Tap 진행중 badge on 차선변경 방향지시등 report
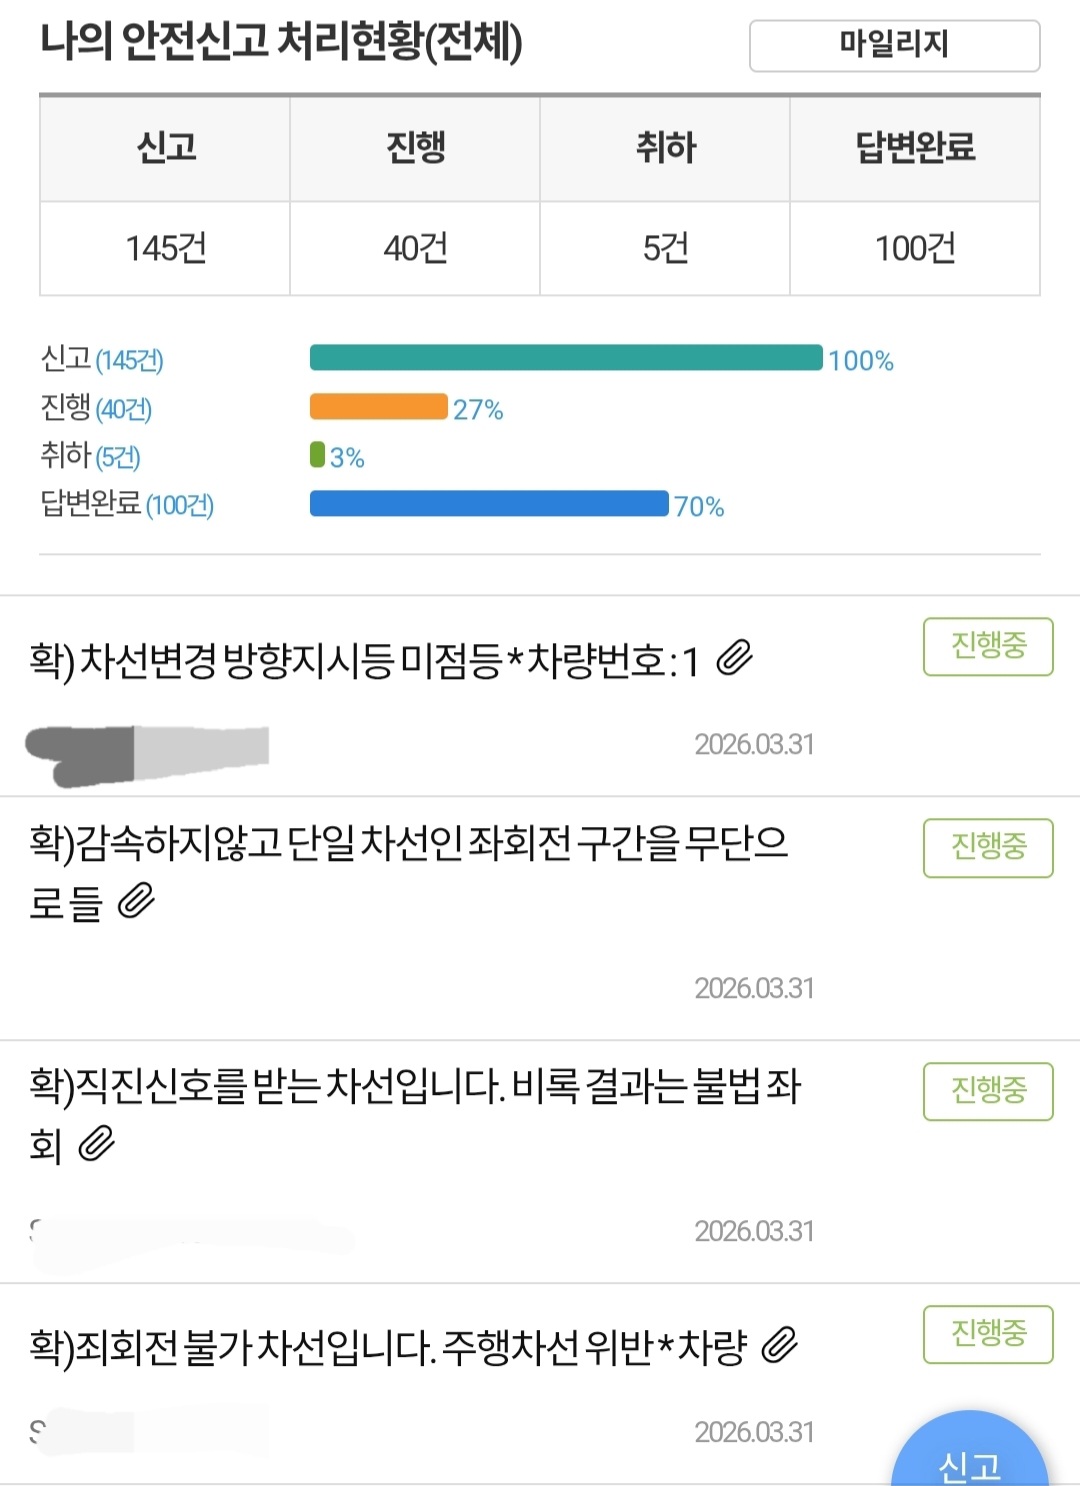Screen dimensions: 1080x1486 click(988, 647)
